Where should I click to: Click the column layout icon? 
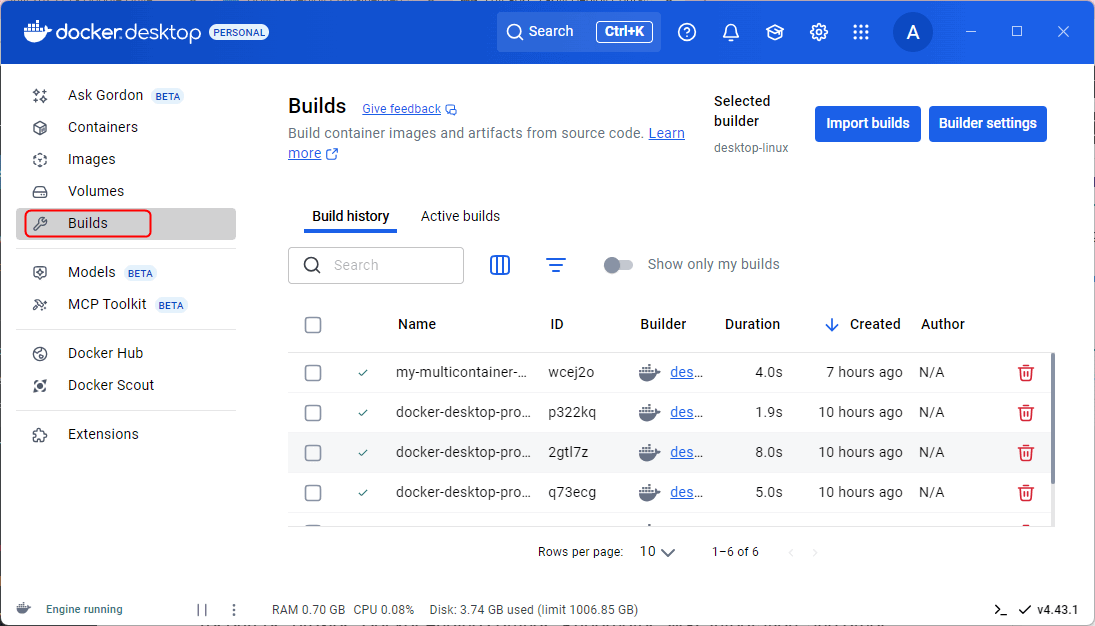point(500,265)
